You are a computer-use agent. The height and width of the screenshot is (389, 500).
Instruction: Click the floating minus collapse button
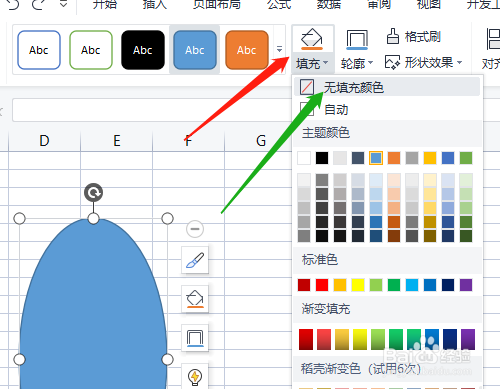pyautogui.click(x=195, y=229)
